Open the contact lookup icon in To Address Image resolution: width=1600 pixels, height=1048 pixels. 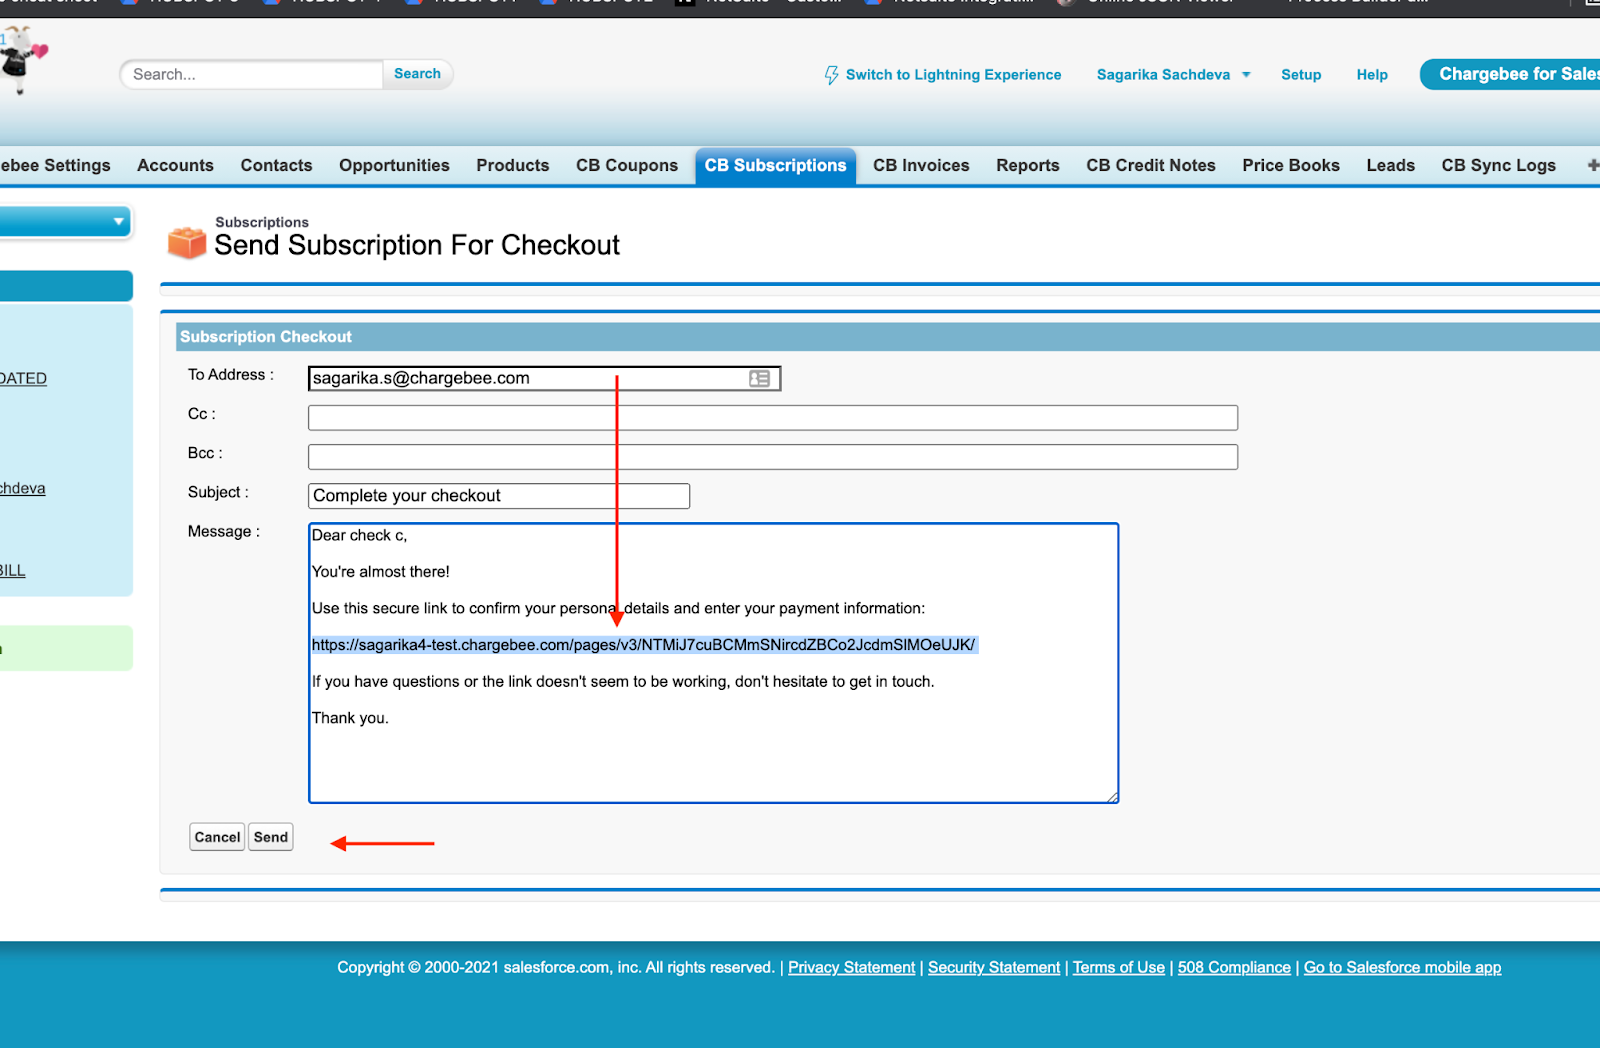point(760,379)
